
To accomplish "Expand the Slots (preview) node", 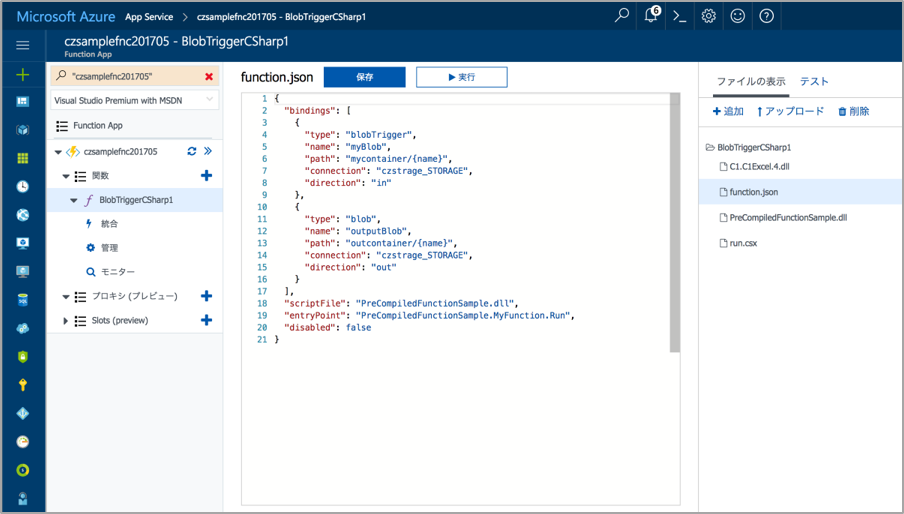I will click(x=66, y=321).
